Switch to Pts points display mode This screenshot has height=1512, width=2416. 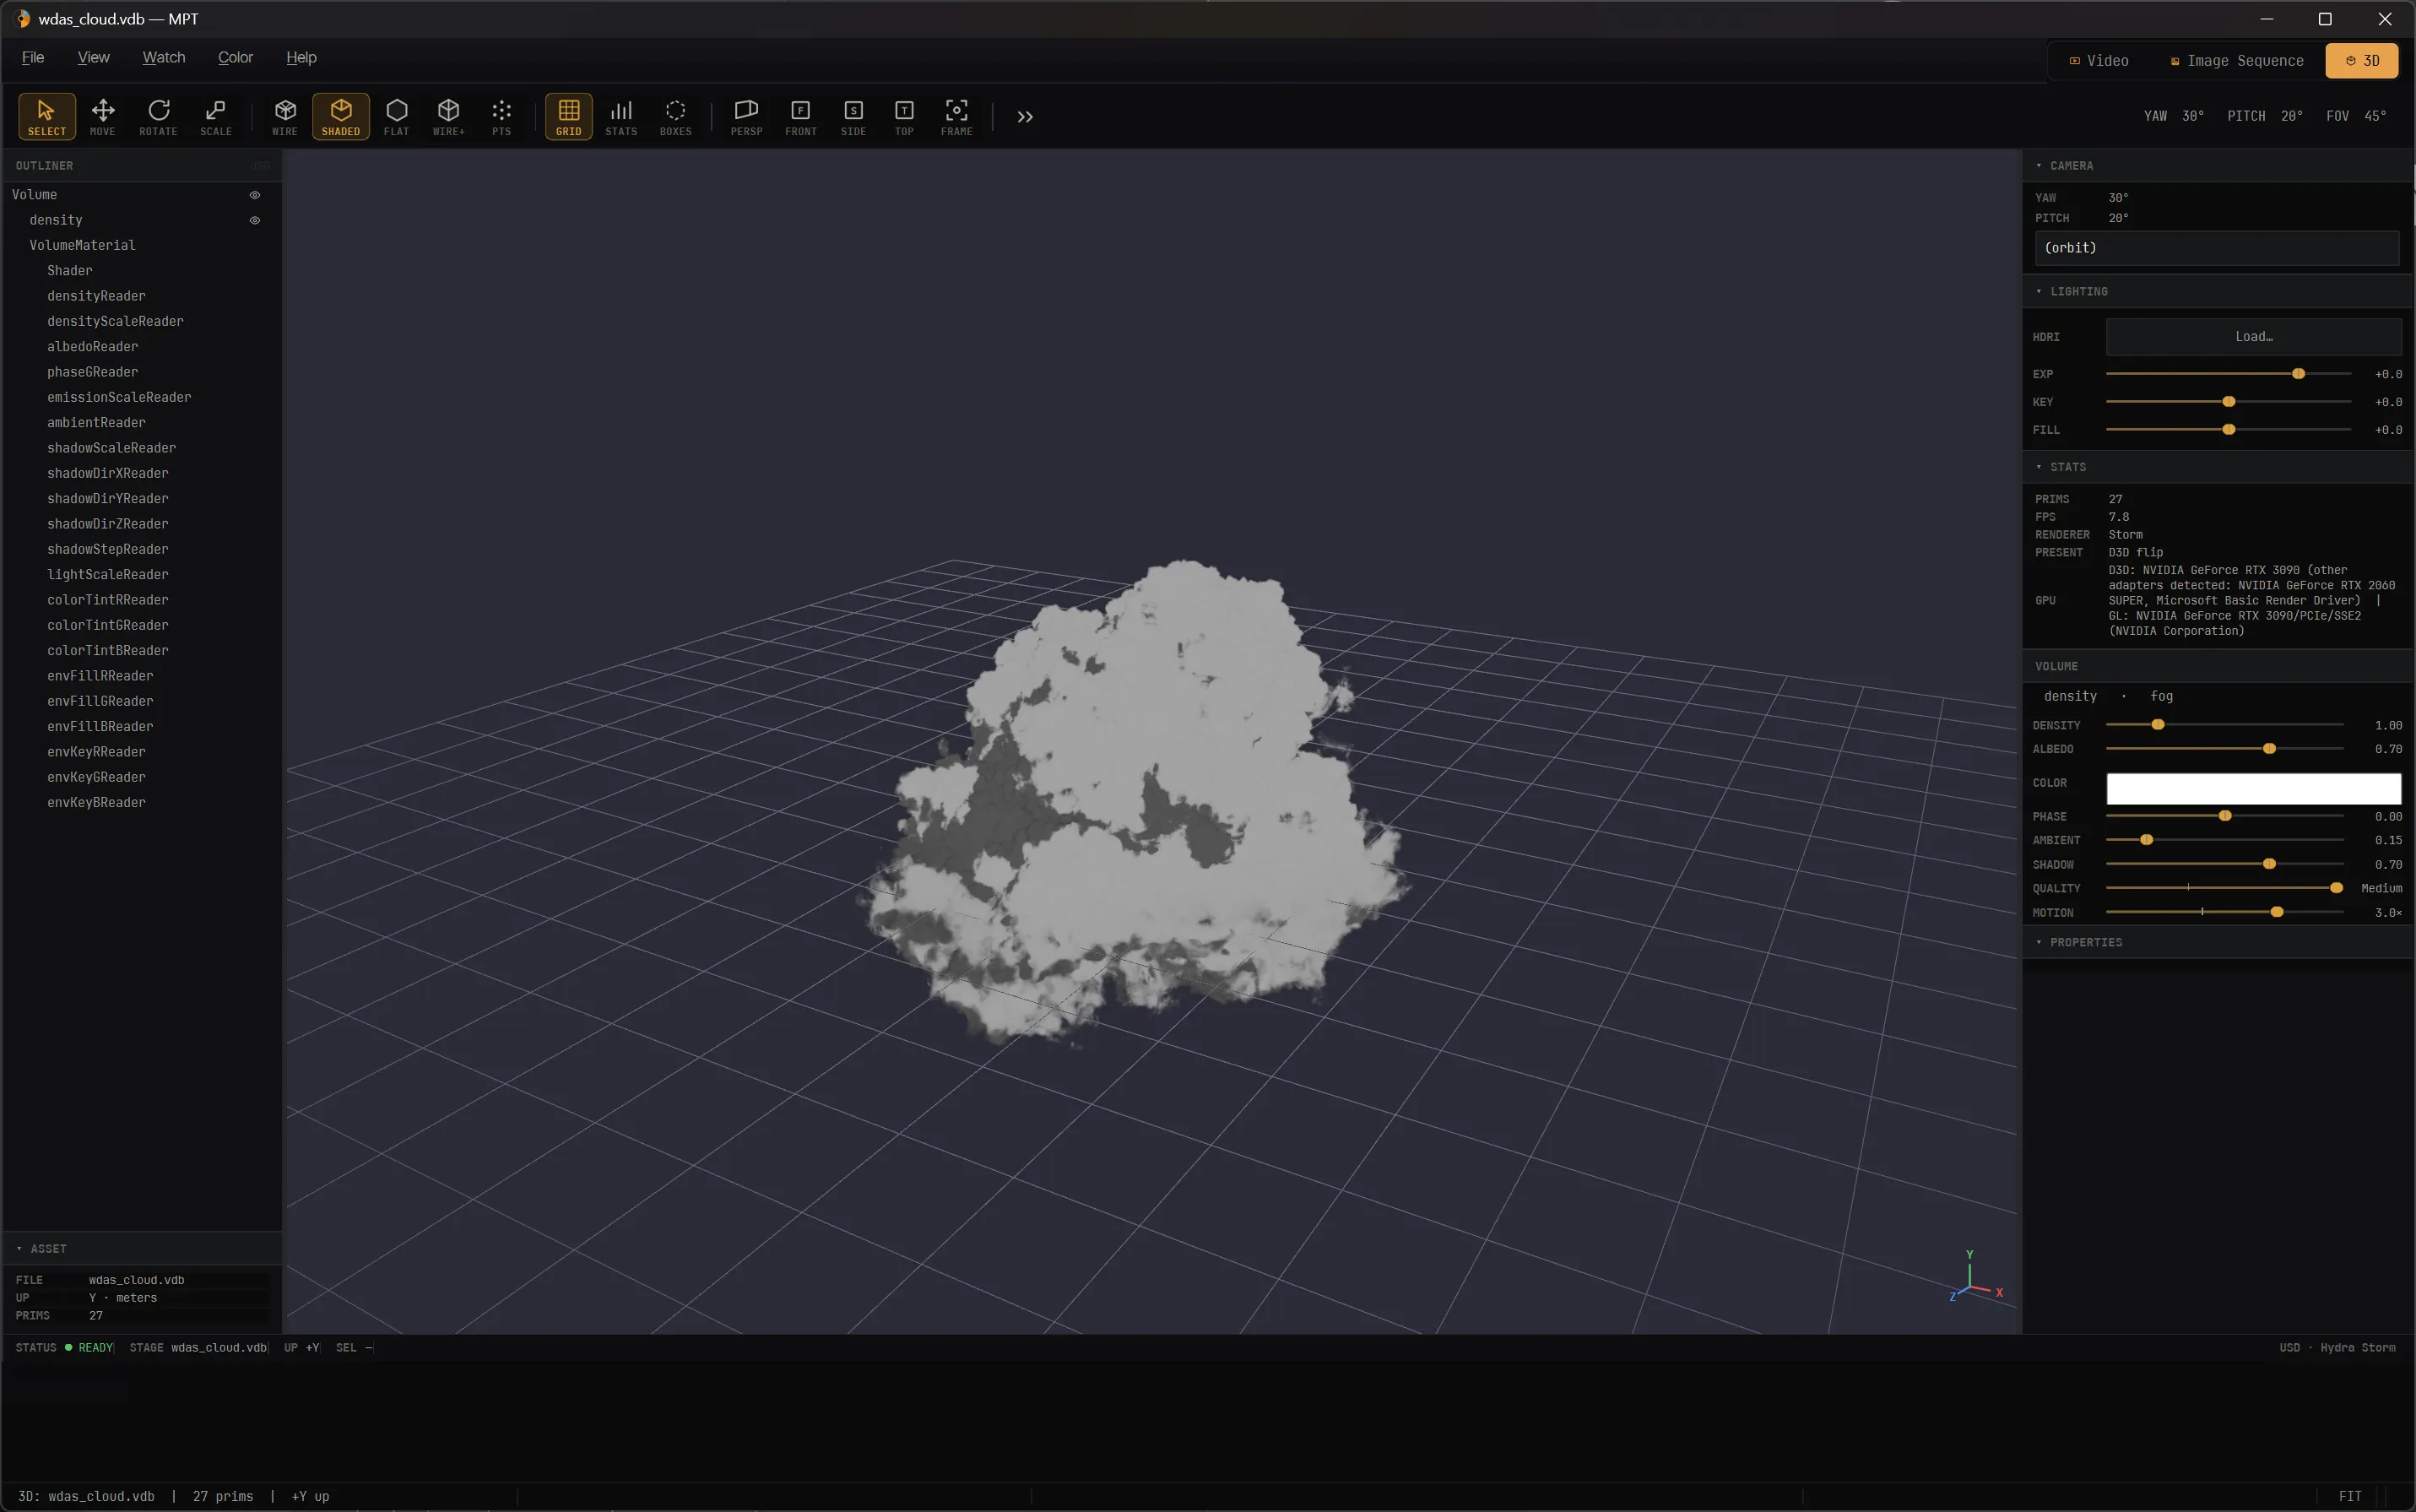point(502,116)
